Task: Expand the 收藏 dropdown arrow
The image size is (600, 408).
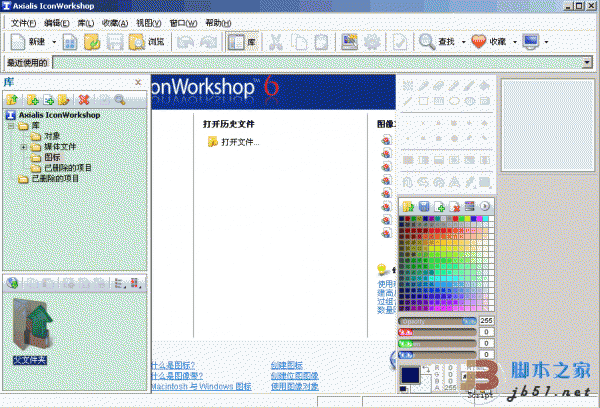Action: tap(515, 42)
